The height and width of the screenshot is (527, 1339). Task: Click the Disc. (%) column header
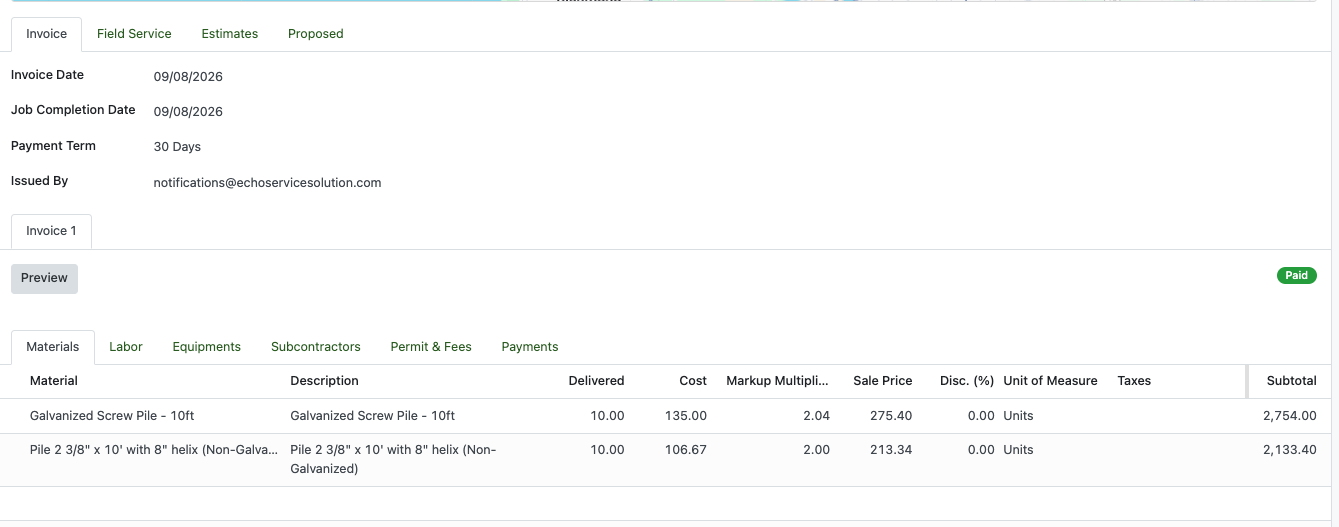tap(967, 381)
